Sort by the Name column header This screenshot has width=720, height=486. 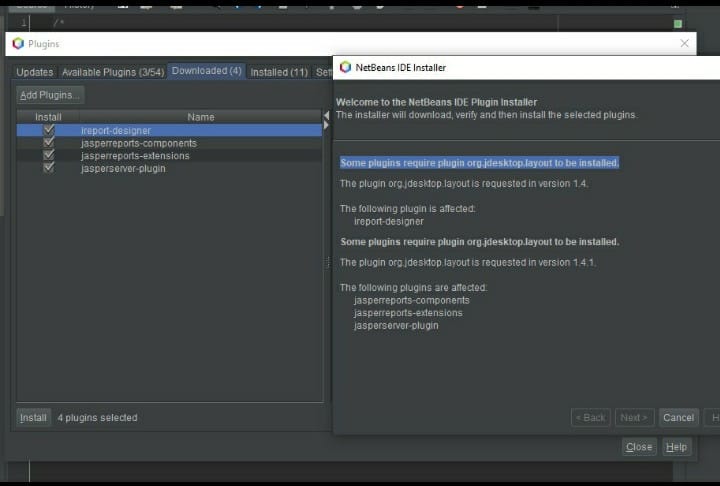coord(201,117)
